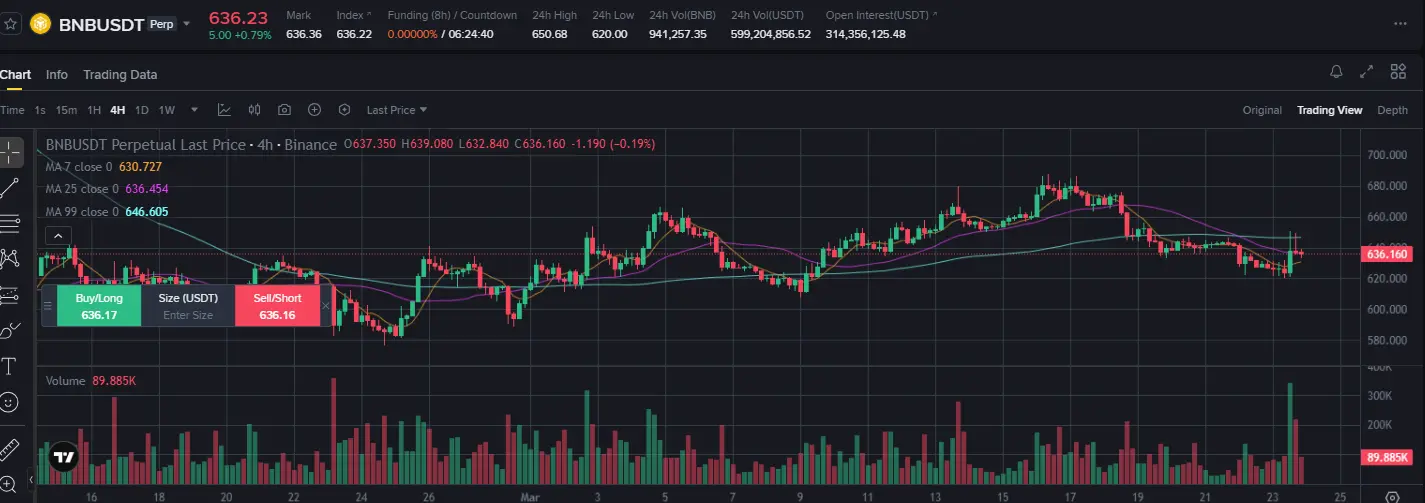Viewport: 1425px width, 503px height.
Task: Activate the zoom in tool
Action: click(x=10, y=483)
